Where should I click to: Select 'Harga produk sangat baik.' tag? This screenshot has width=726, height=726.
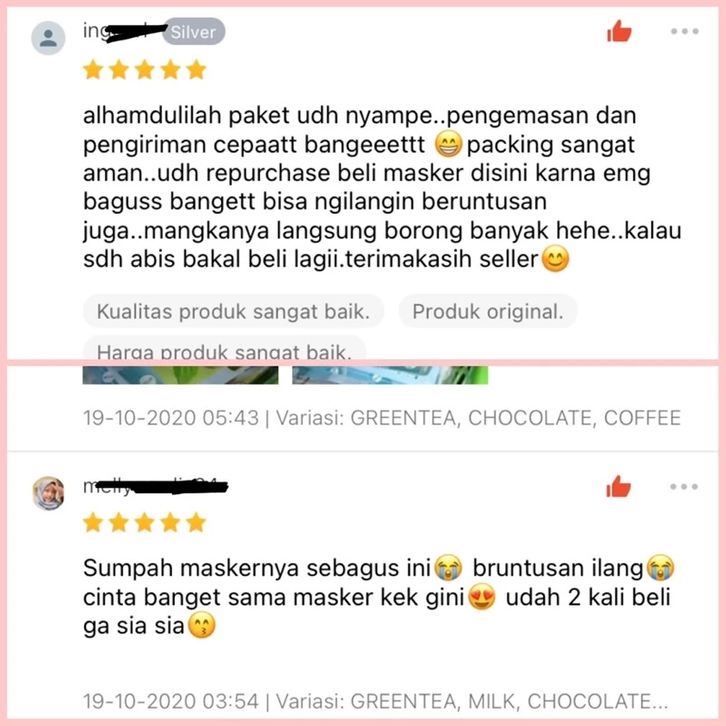click(225, 348)
